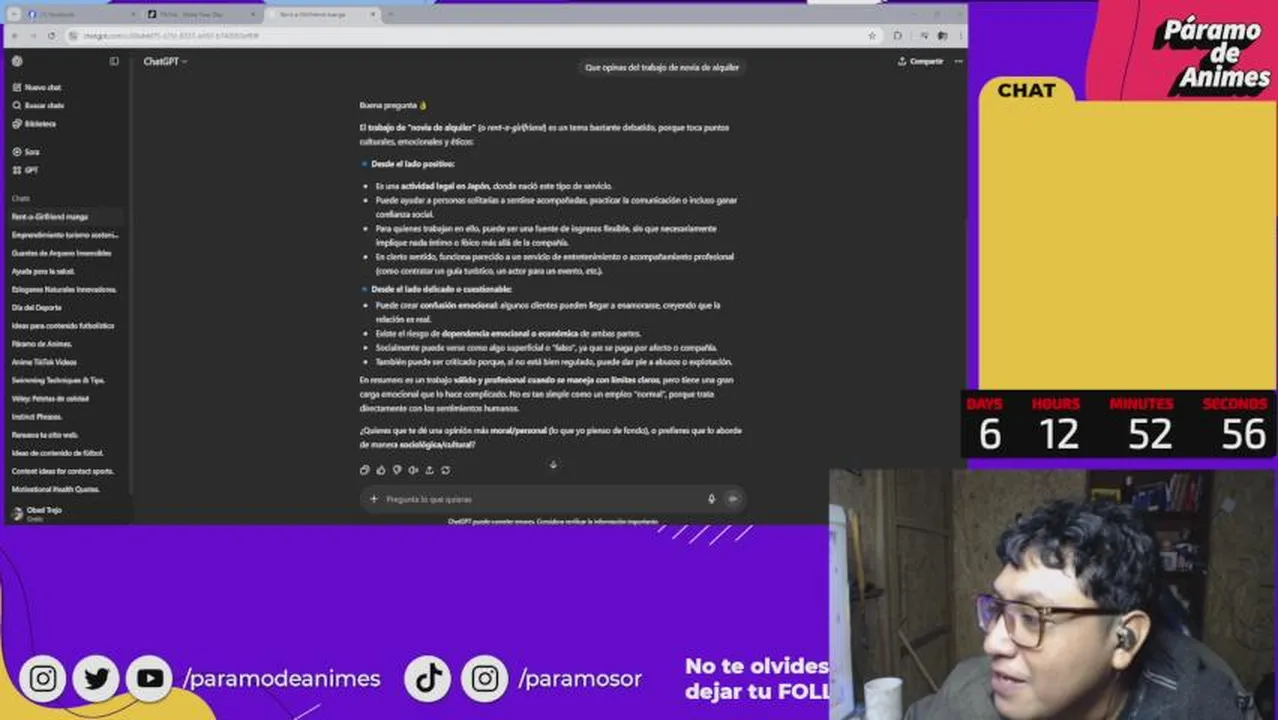Start a Nuevo chat
This screenshot has width=1278, height=720.
point(38,87)
